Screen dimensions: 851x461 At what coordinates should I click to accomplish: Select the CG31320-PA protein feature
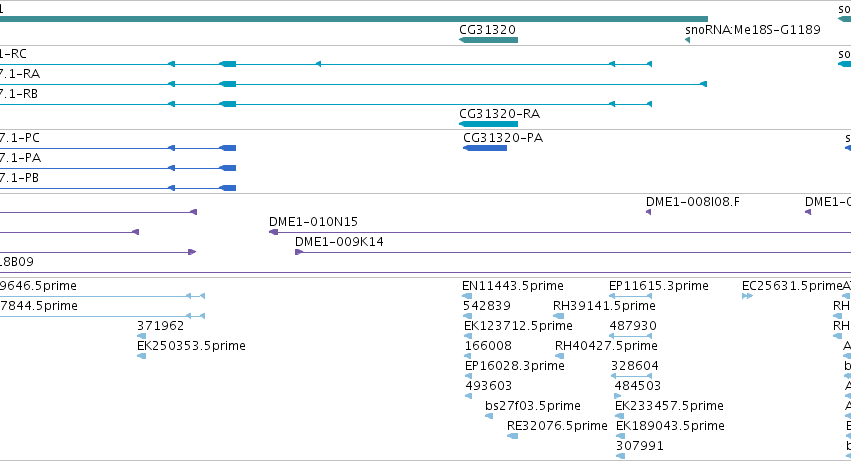(485, 148)
